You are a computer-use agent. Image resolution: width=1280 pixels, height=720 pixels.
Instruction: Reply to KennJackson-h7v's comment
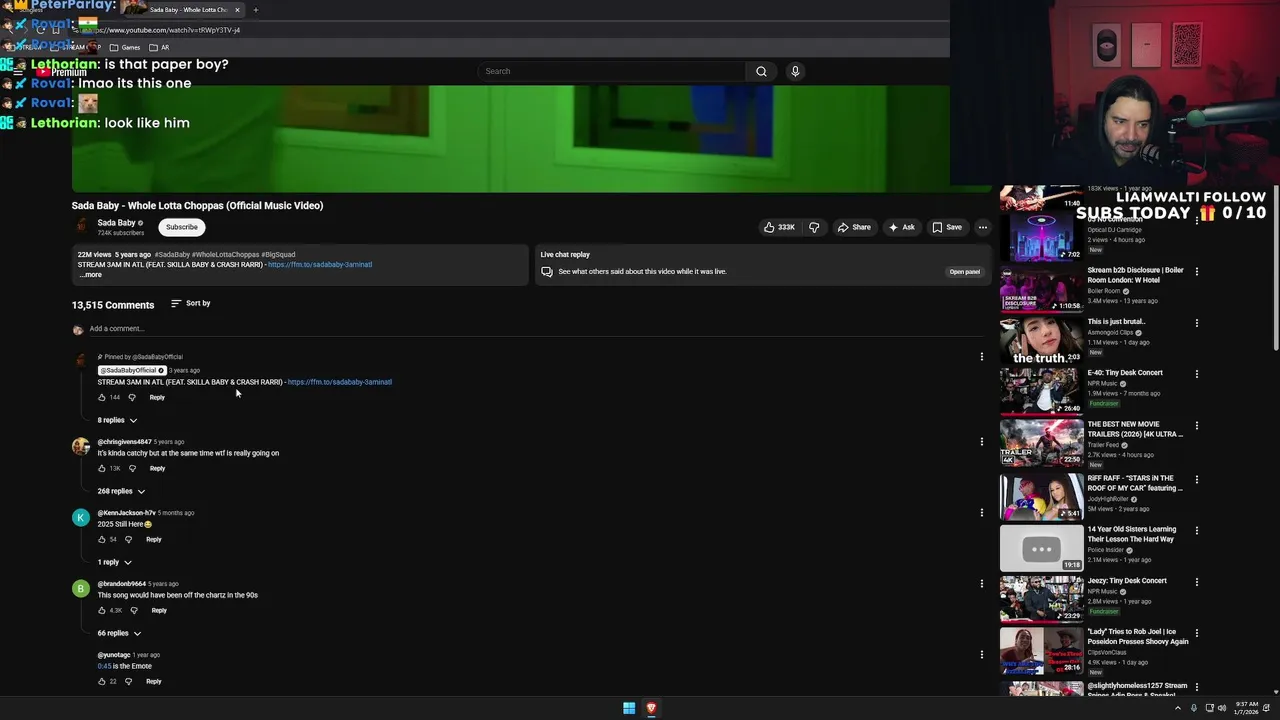tap(153, 539)
